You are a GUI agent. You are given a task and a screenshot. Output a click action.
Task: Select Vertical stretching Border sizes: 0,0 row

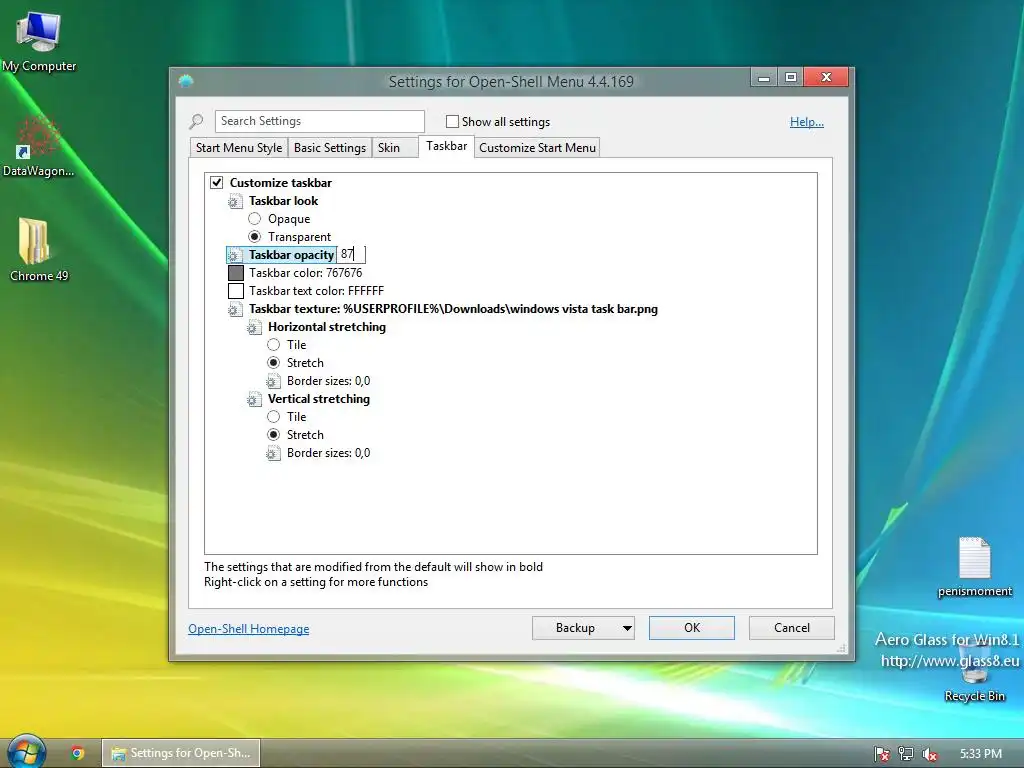pos(328,453)
